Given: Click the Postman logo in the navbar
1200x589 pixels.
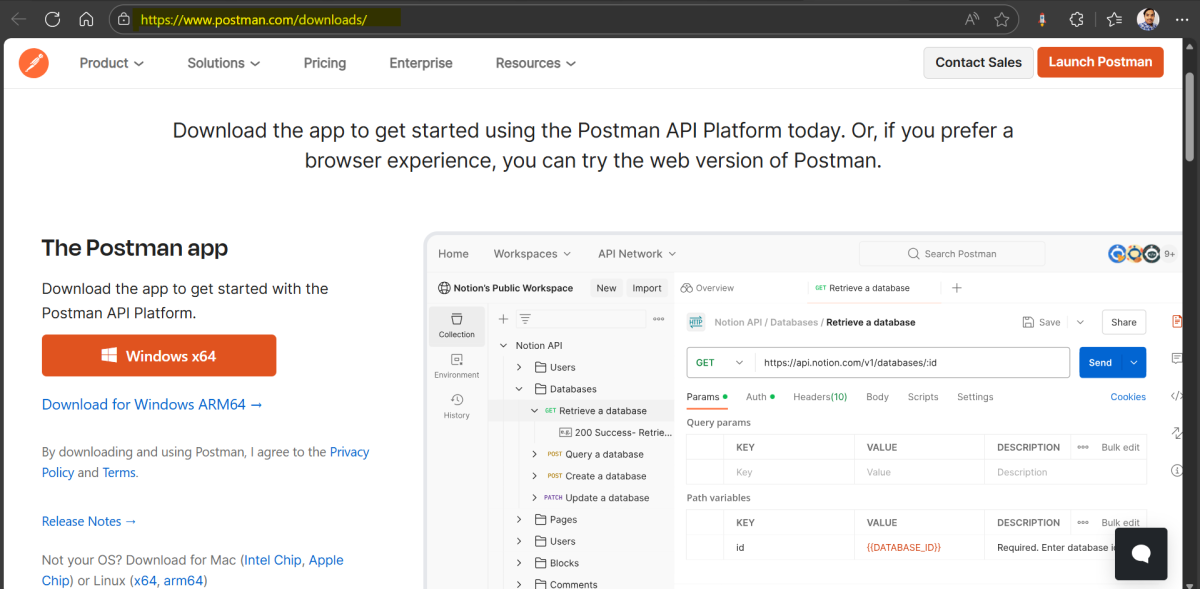Looking at the screenshot, I should tap(34, 63).
